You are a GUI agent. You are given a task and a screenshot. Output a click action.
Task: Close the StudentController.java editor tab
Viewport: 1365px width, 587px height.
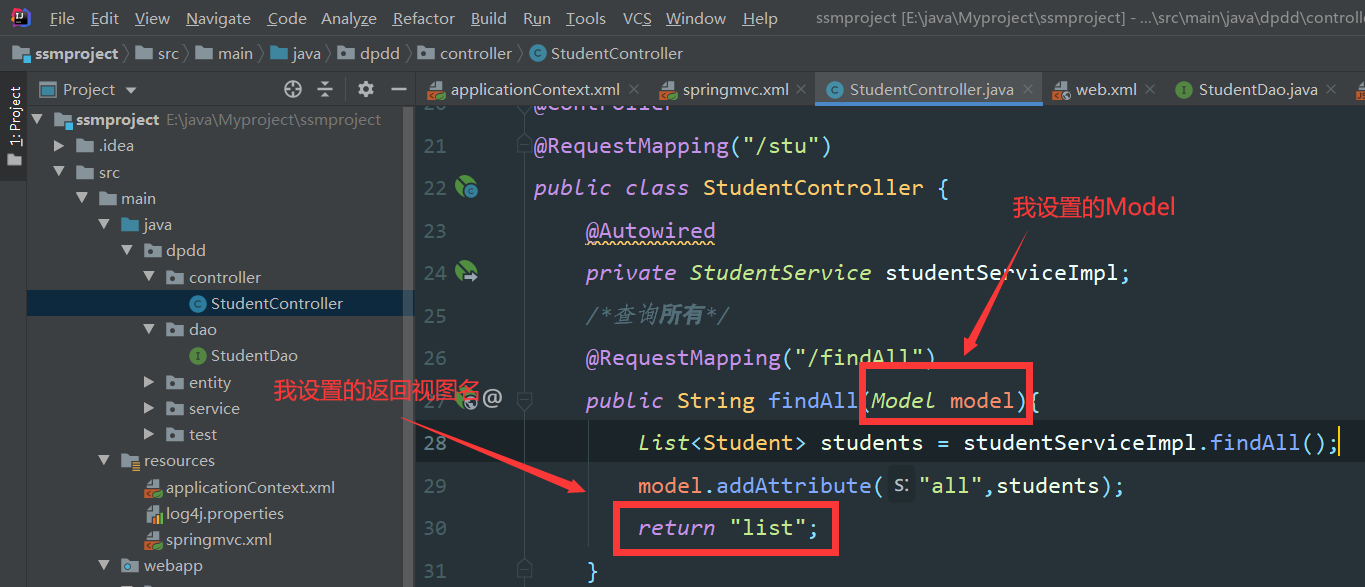[1029, 89]
